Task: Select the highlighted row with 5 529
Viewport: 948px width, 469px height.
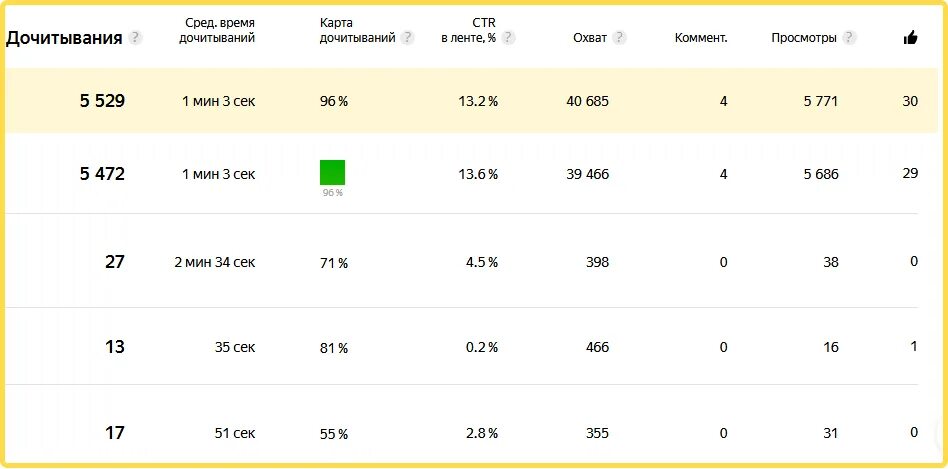Action: pyautogui.click(x=472, y=101)
